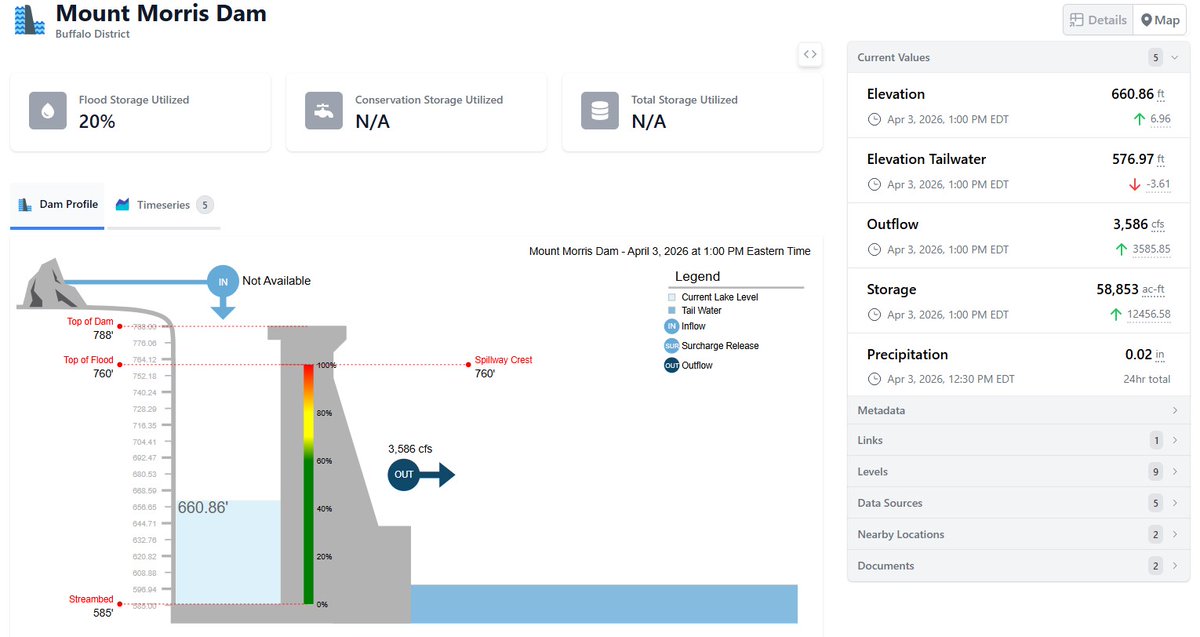The image size is (1200, 637).
Task: Expand the Metadata section
Action: (1018, 411)
